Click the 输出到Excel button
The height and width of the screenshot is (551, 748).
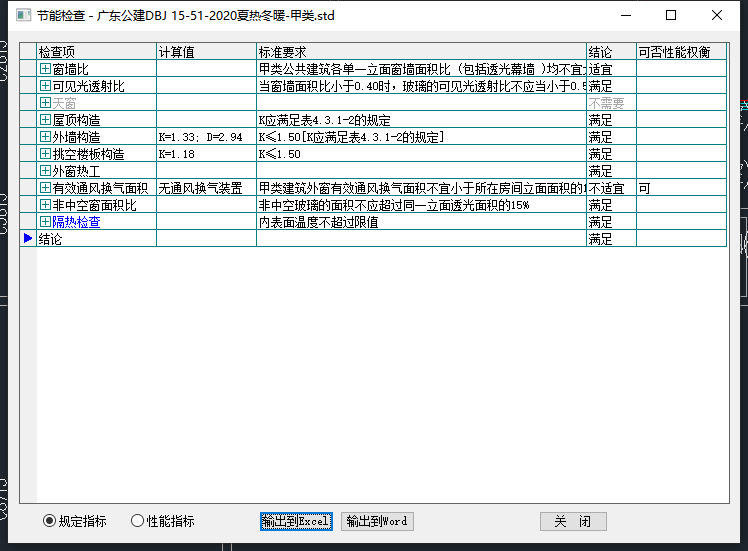pyautogui.click(x=295, y=521)
